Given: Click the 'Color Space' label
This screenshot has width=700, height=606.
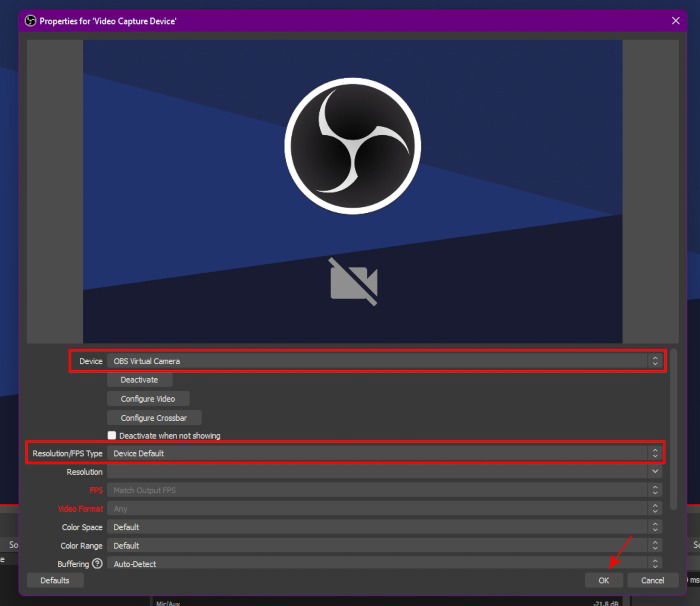Looking at the screenshot, I should (x=82, y=527).
